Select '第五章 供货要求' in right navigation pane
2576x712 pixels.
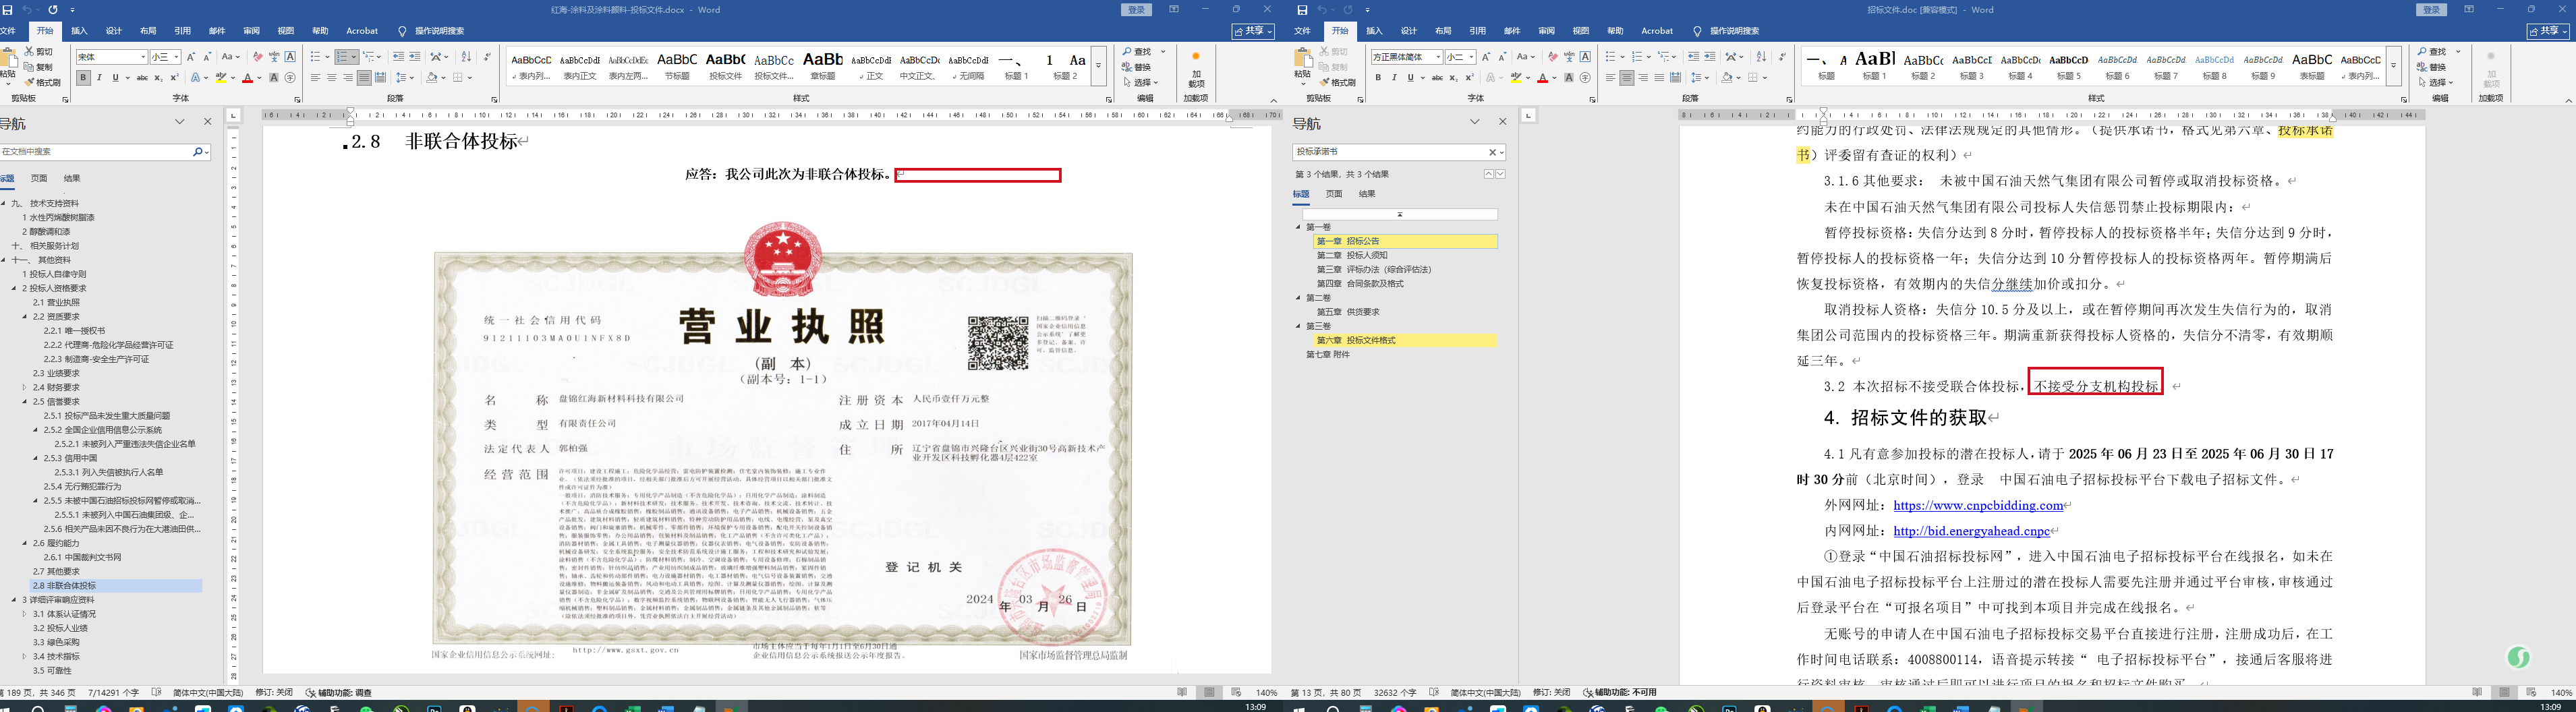tap(1348, 312)
